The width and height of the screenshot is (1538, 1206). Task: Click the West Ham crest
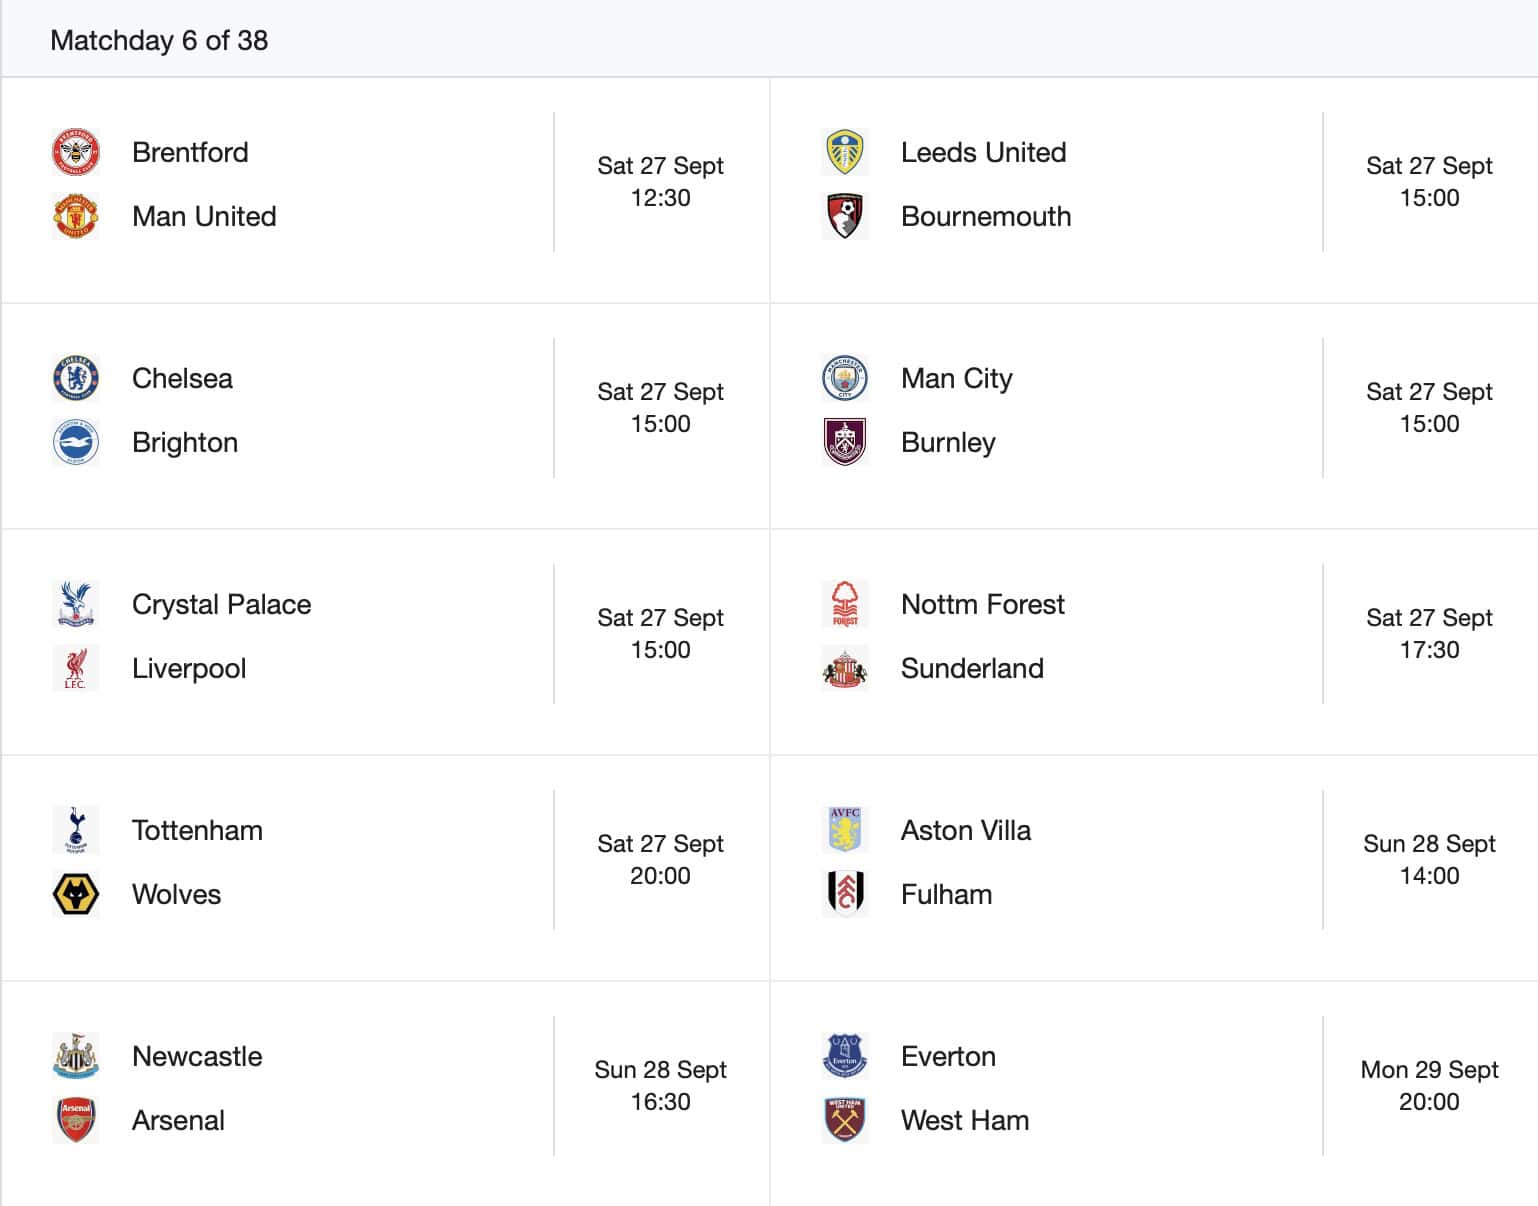pyautogui.click(x=845, y=1120)
